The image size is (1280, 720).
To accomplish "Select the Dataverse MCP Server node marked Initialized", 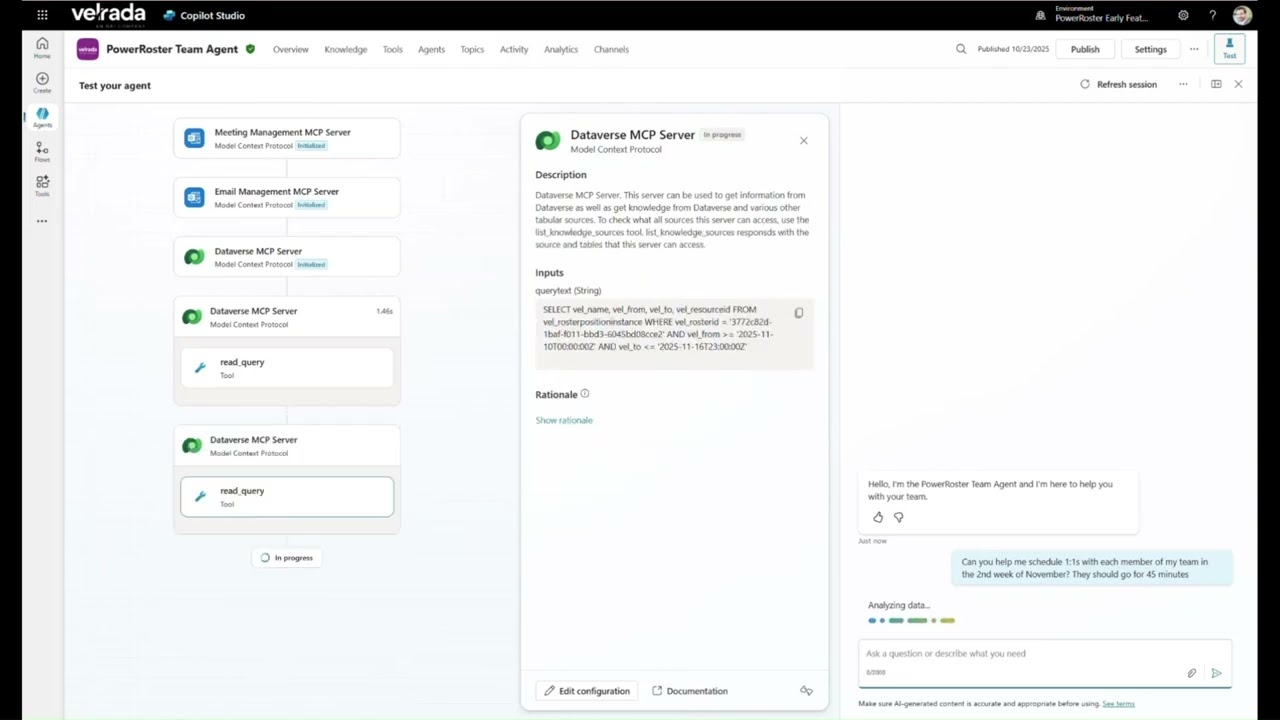I will point(287,257).
